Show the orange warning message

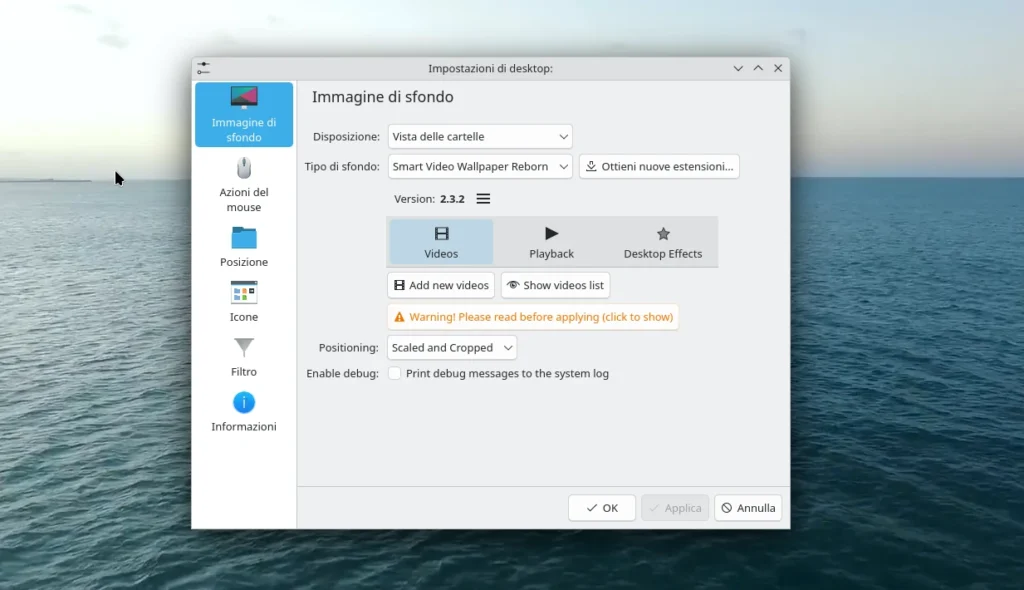point(533,317)
